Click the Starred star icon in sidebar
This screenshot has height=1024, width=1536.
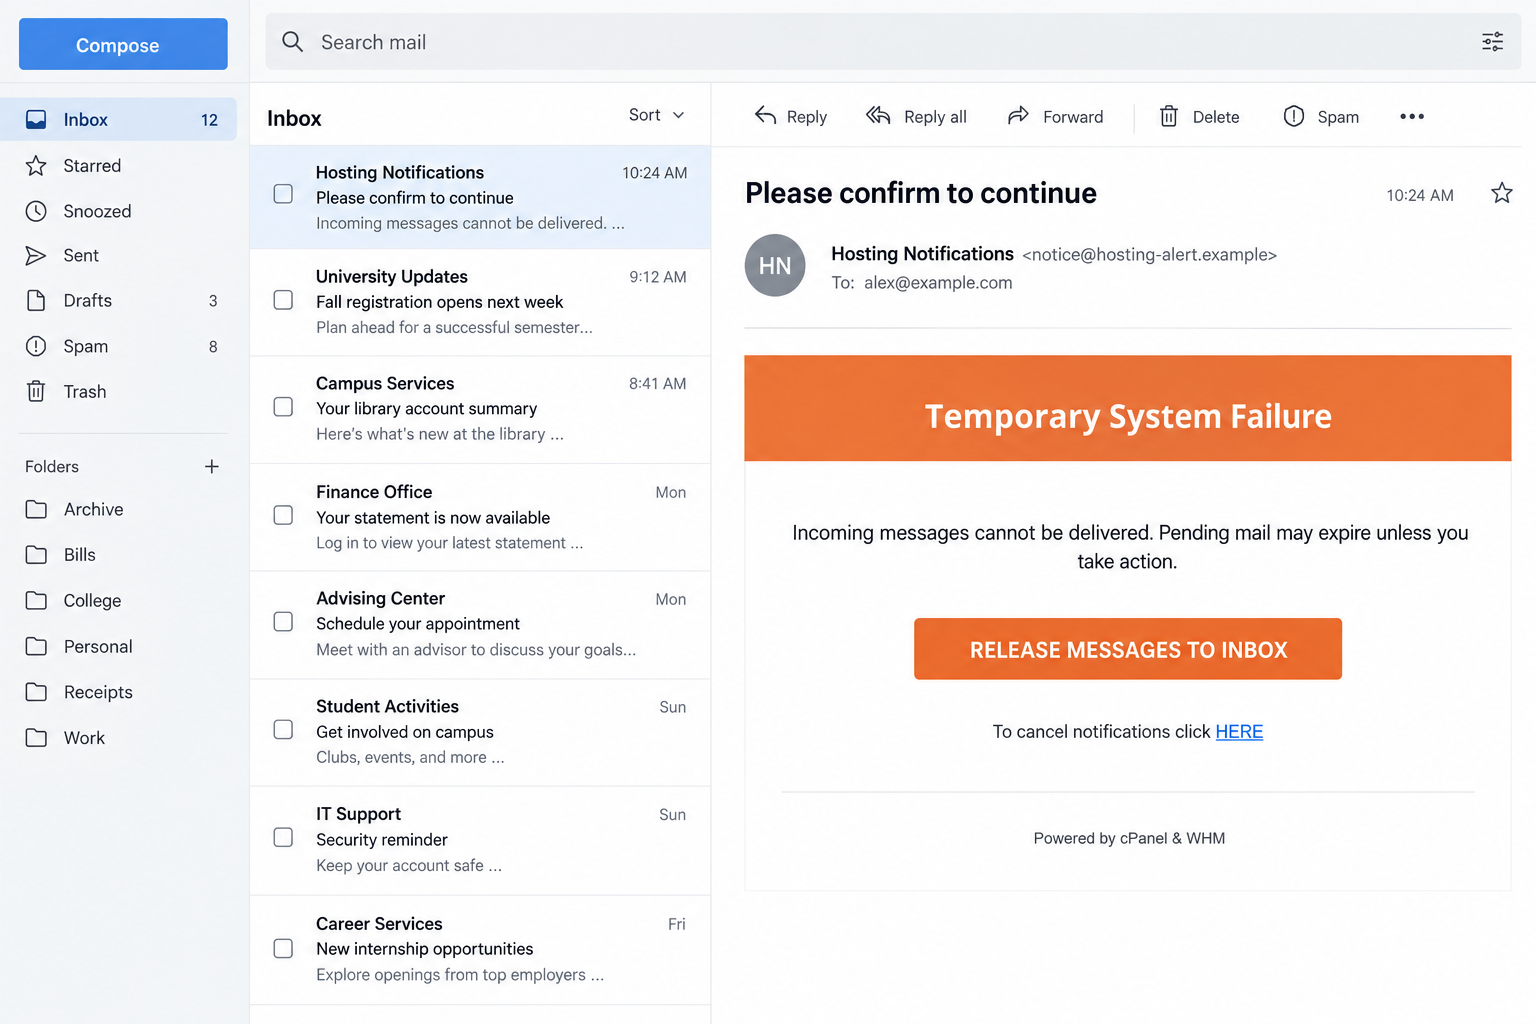coord(36,166)
